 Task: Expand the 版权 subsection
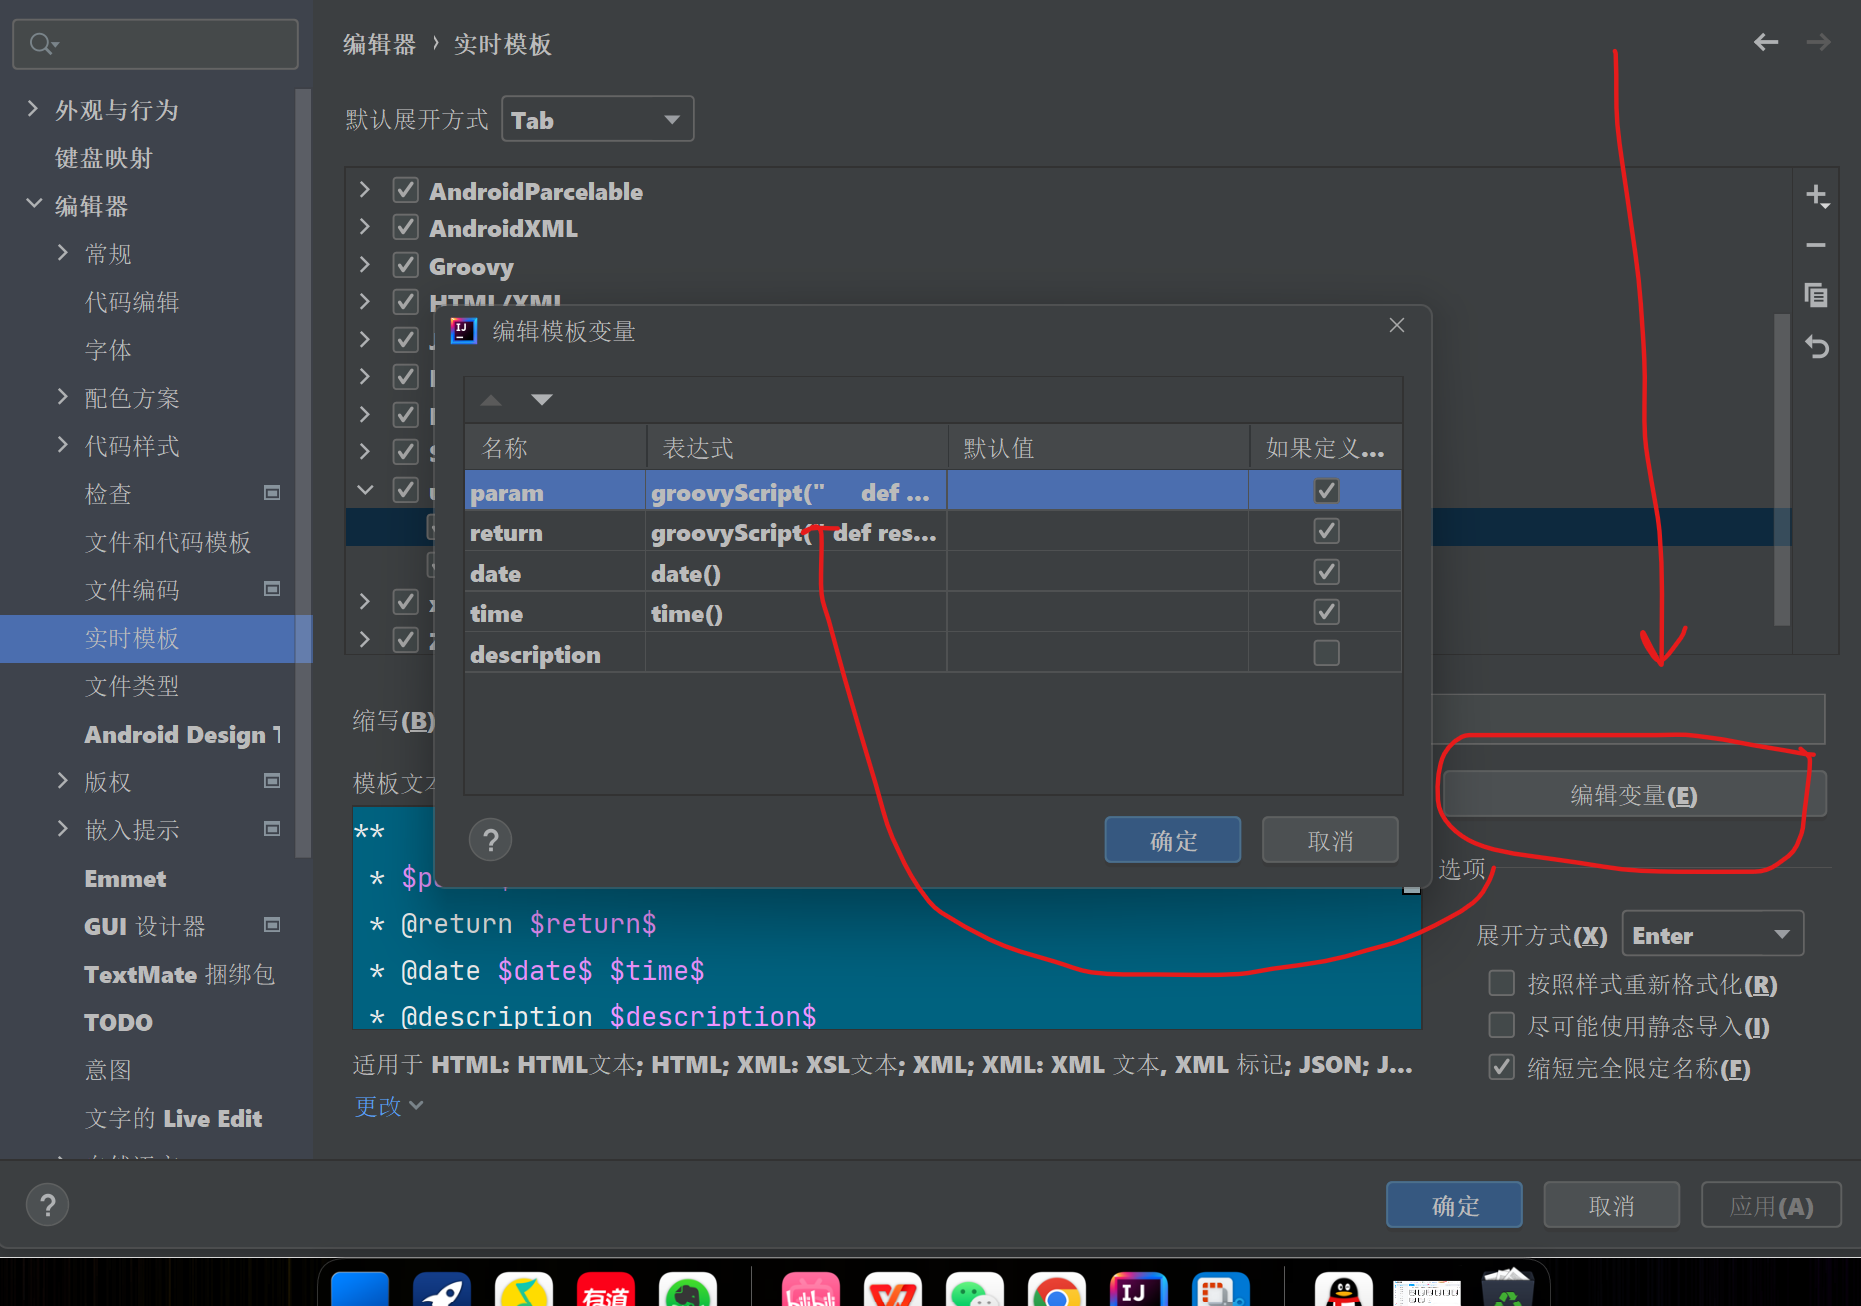pyautogui.click(x=63, y=781)
